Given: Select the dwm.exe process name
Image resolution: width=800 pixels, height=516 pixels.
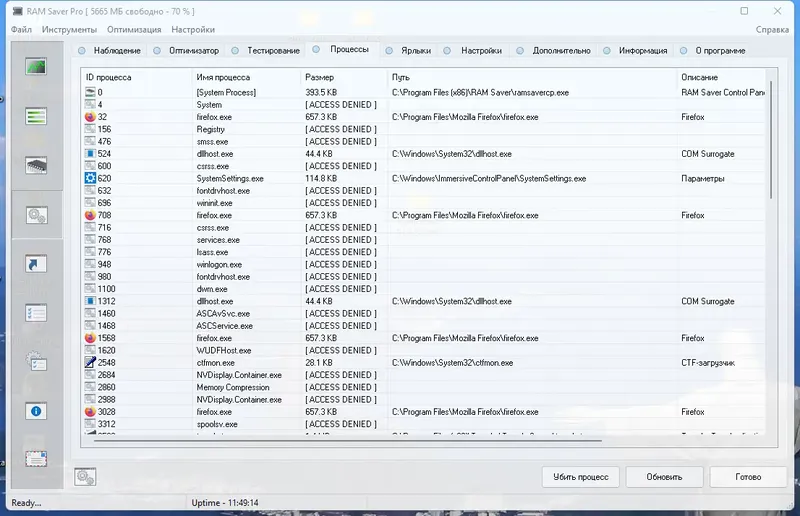Looking at the screenshot, I should [x=212, y=289].
